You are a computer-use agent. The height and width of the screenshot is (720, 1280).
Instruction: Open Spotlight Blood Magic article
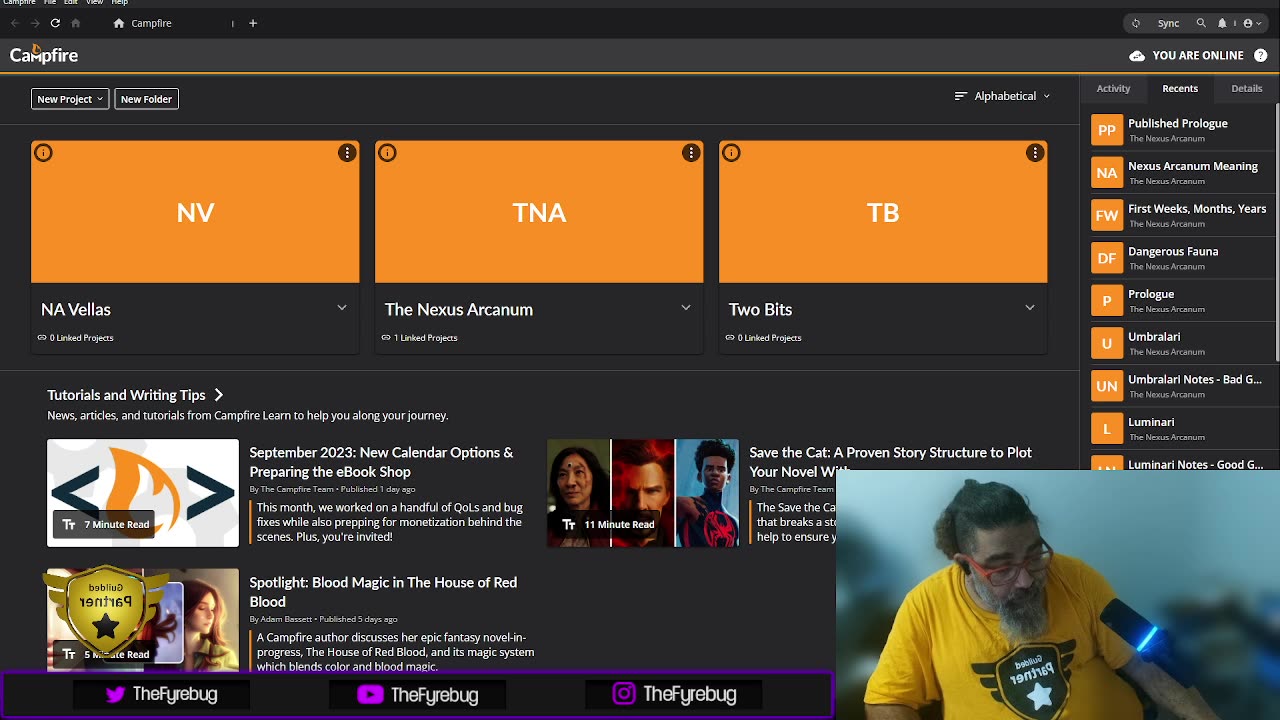(x=383, y=592)
